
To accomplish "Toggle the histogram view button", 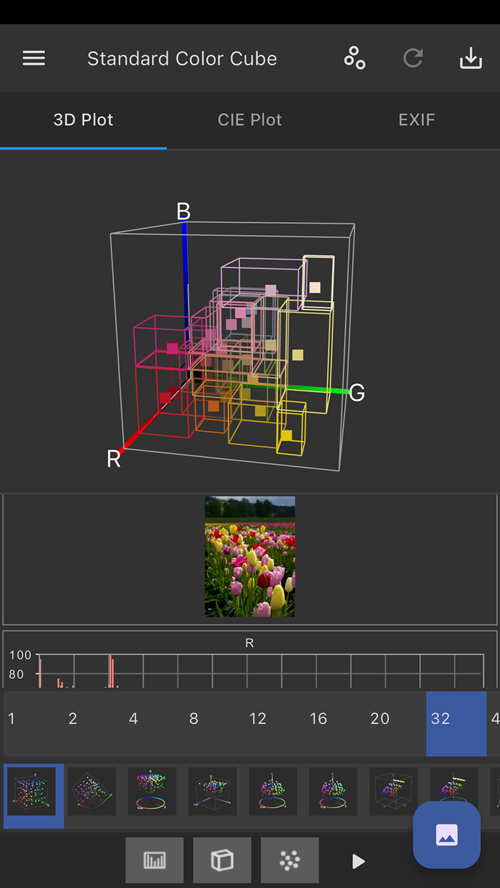I will [x=155, y=860].
